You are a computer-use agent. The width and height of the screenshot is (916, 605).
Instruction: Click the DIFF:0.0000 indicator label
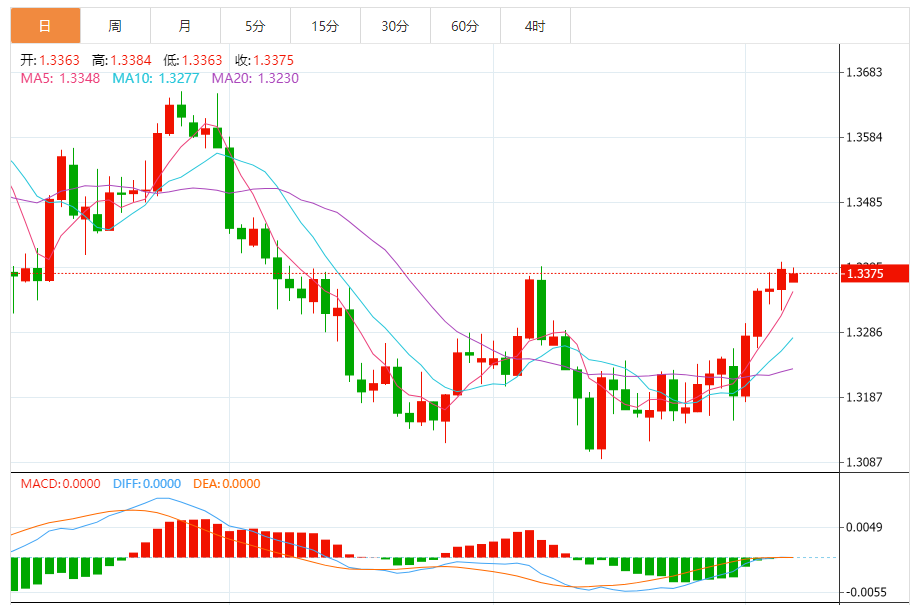147,484
